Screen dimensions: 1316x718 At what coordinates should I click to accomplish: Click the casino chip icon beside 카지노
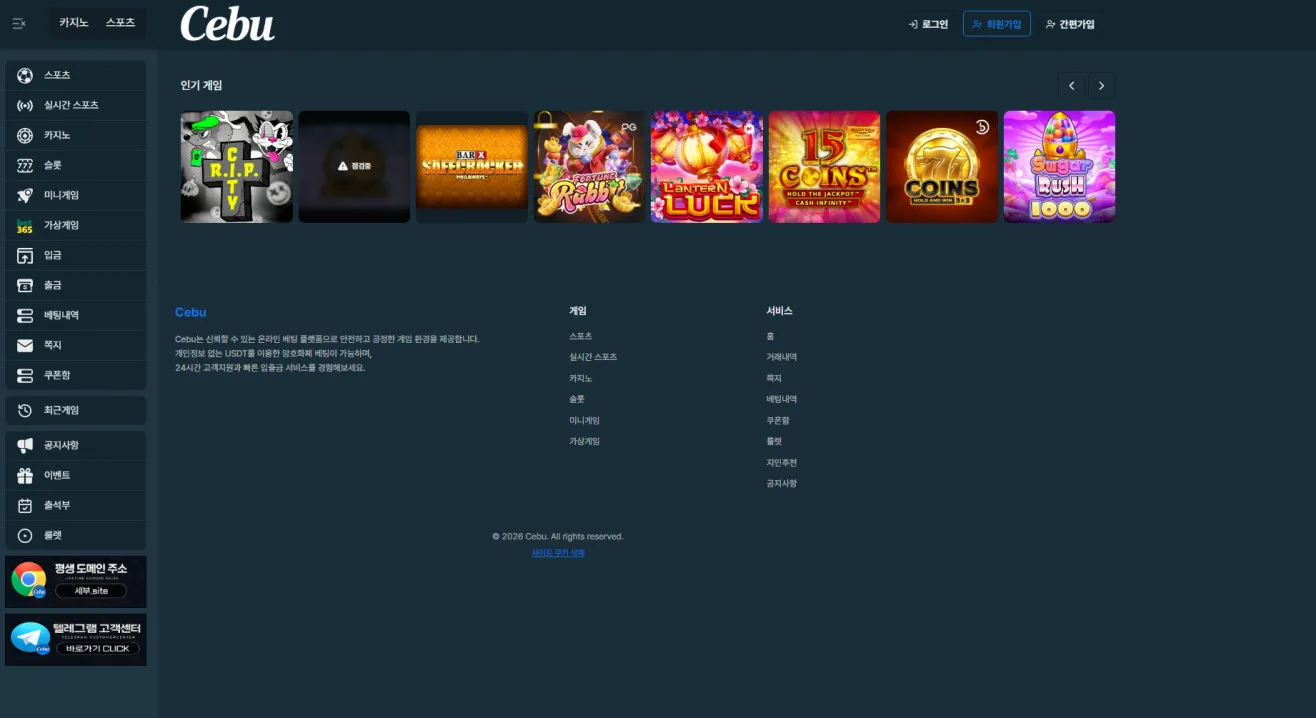coord(25,135)
